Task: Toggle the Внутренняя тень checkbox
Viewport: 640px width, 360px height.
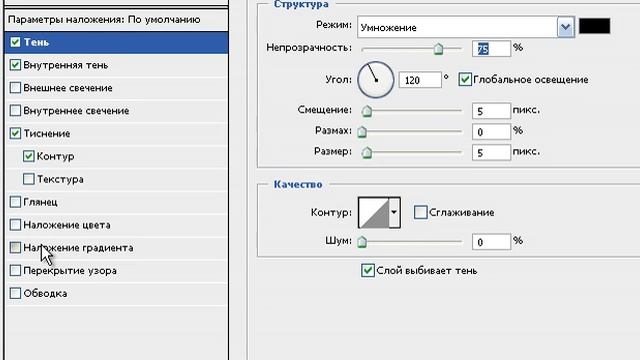Action: tap(15, 65)
